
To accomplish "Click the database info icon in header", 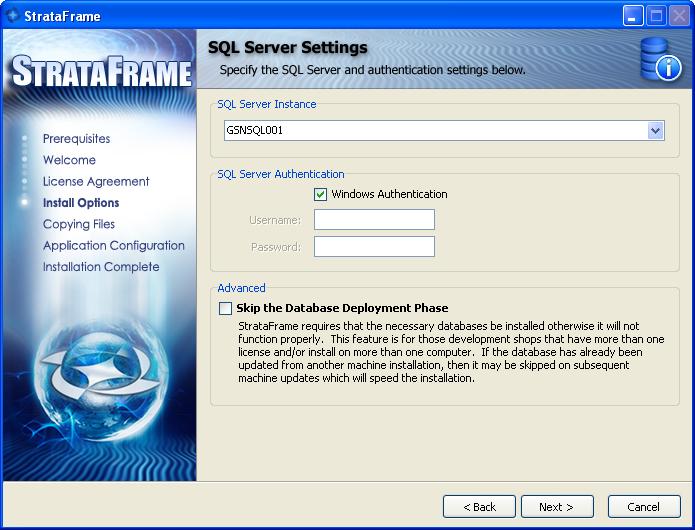I will click(x=660, y=61).
